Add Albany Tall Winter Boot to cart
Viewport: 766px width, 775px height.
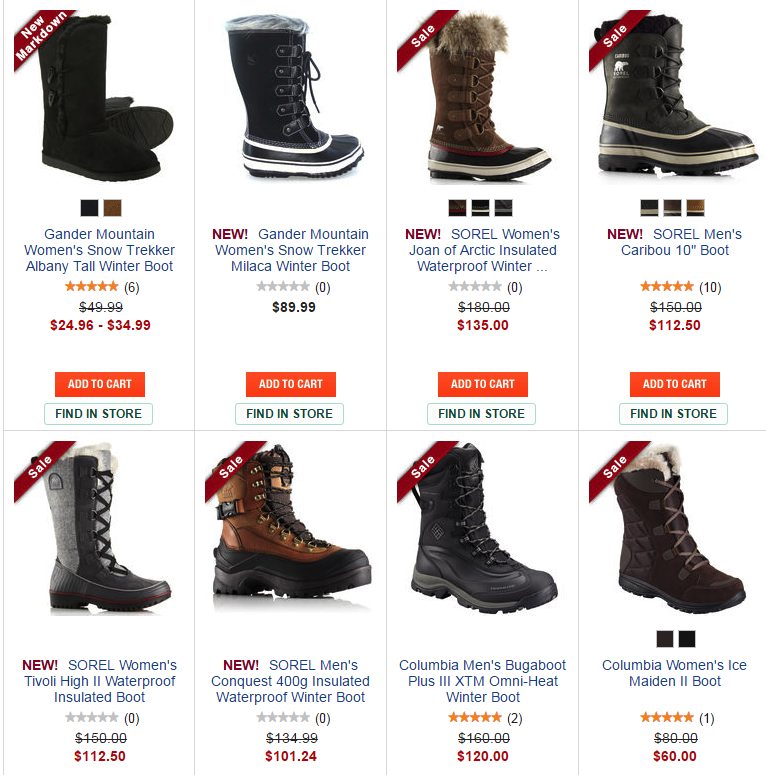(x=99, y=384)
